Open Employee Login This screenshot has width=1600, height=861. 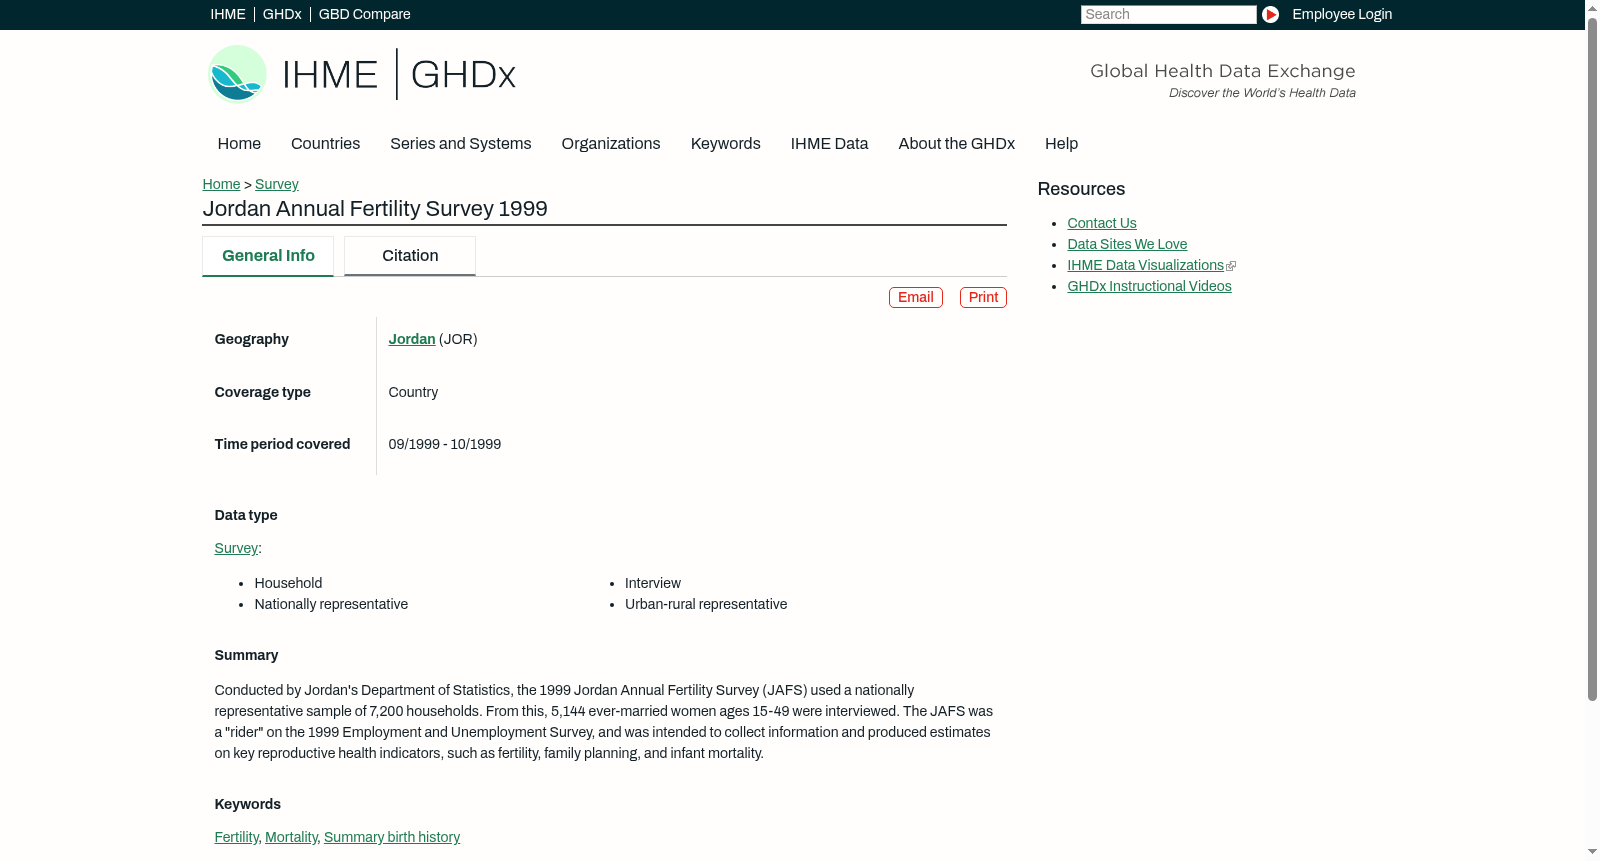(x=1342, y=14)
